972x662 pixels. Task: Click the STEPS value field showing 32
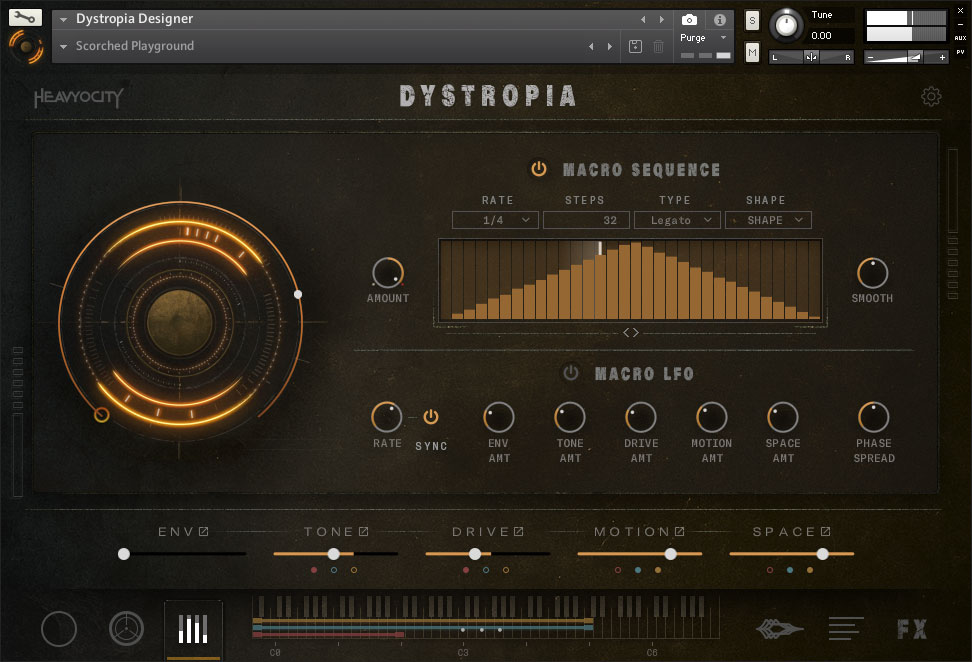click(x=586, y=220)
